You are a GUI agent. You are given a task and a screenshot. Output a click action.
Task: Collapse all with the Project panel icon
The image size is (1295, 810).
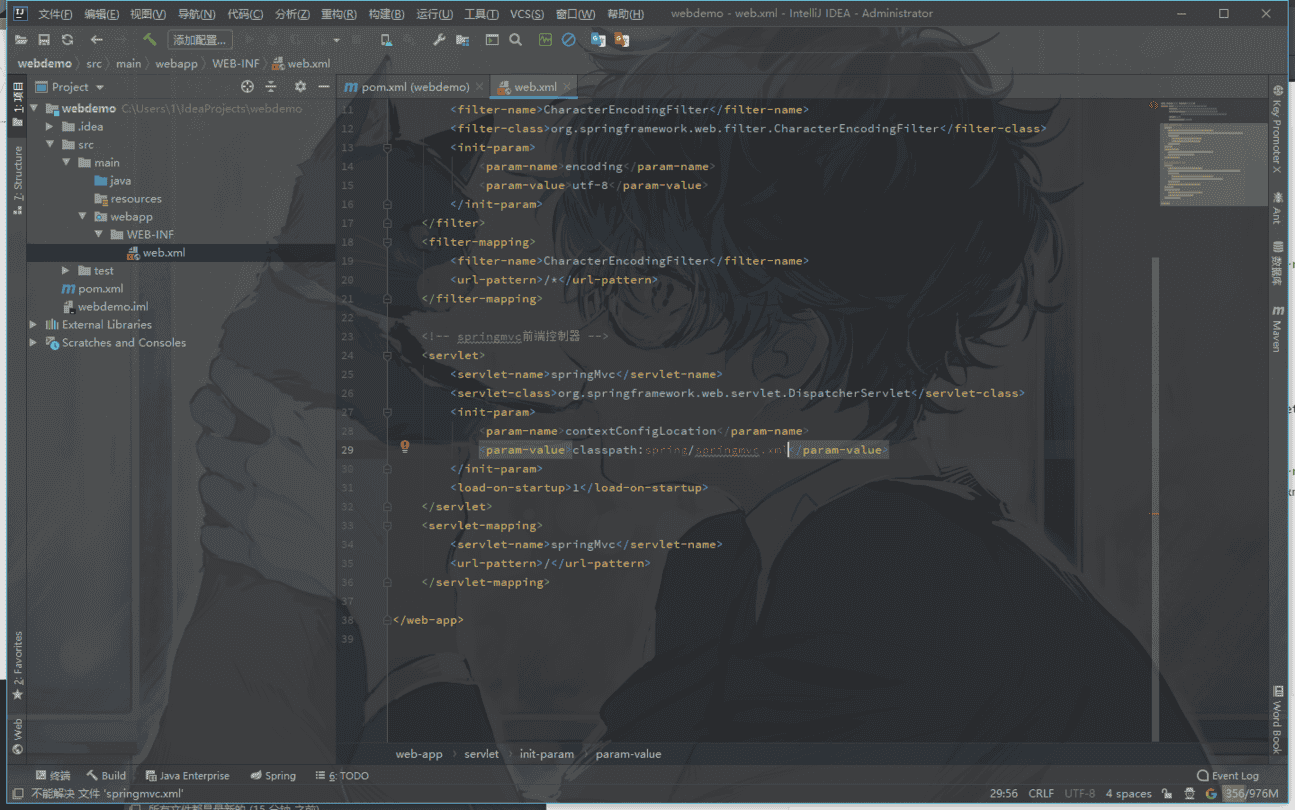270,87
